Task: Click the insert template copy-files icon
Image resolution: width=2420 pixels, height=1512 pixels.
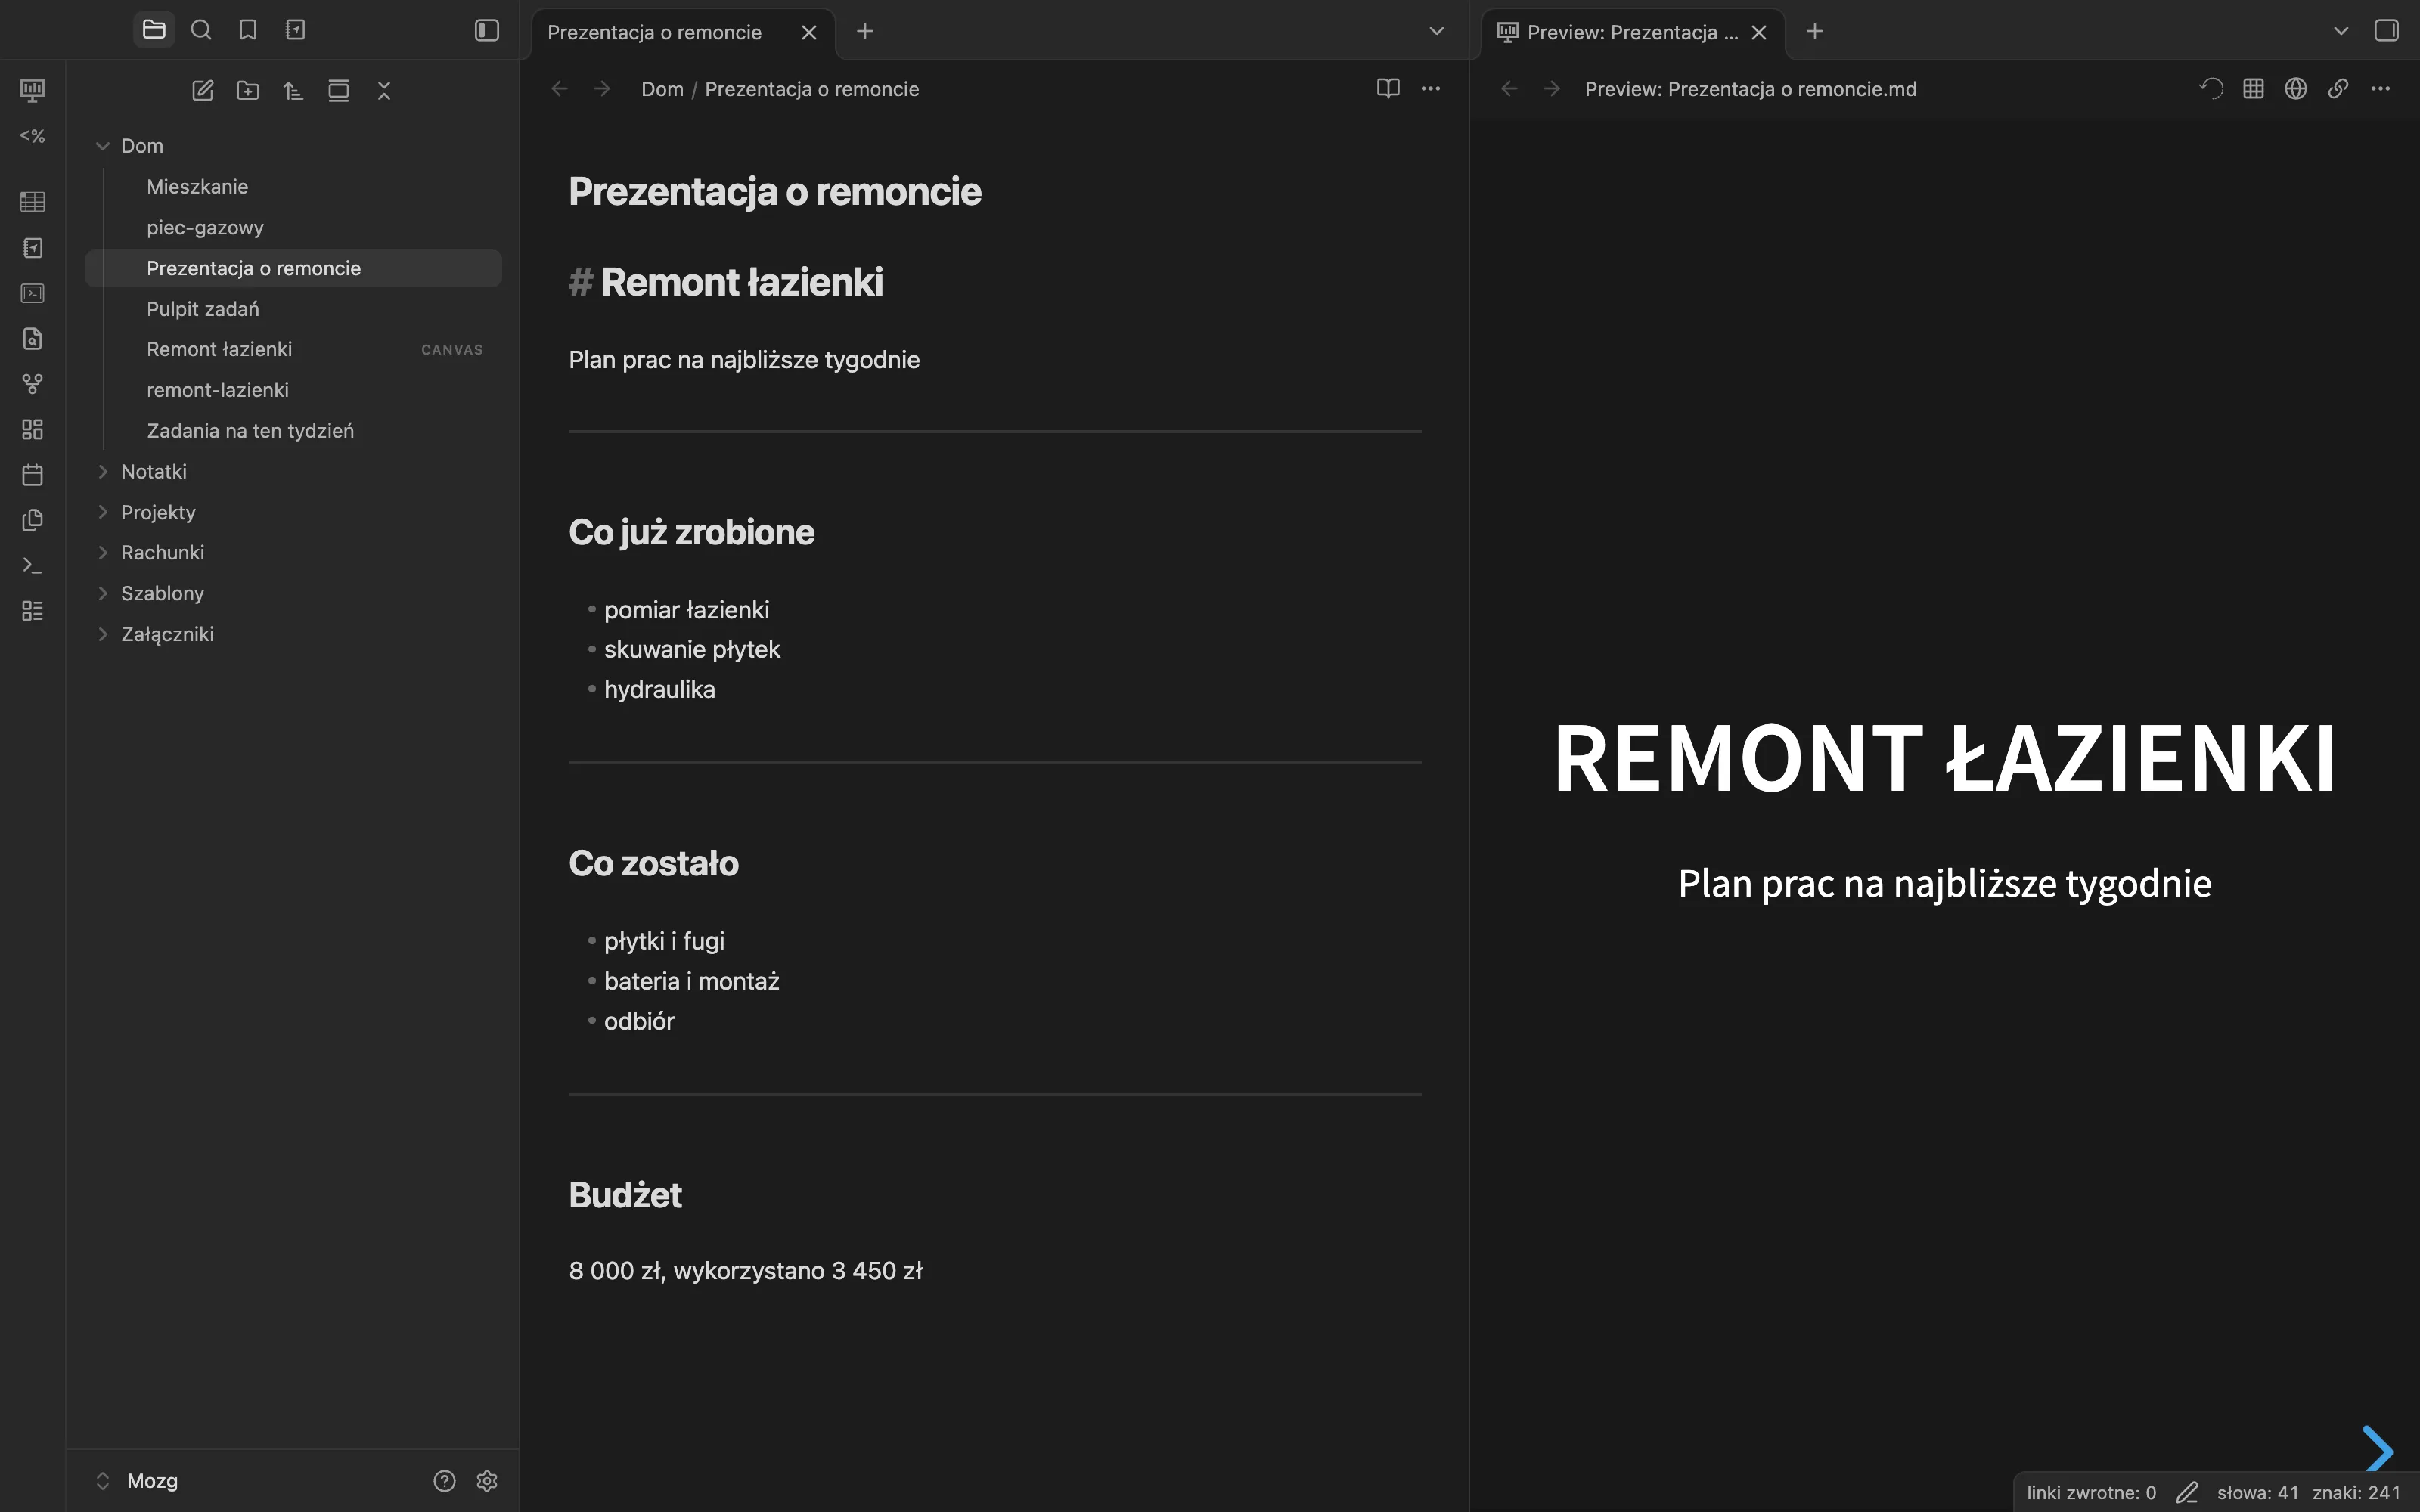Action: (32, 520)
